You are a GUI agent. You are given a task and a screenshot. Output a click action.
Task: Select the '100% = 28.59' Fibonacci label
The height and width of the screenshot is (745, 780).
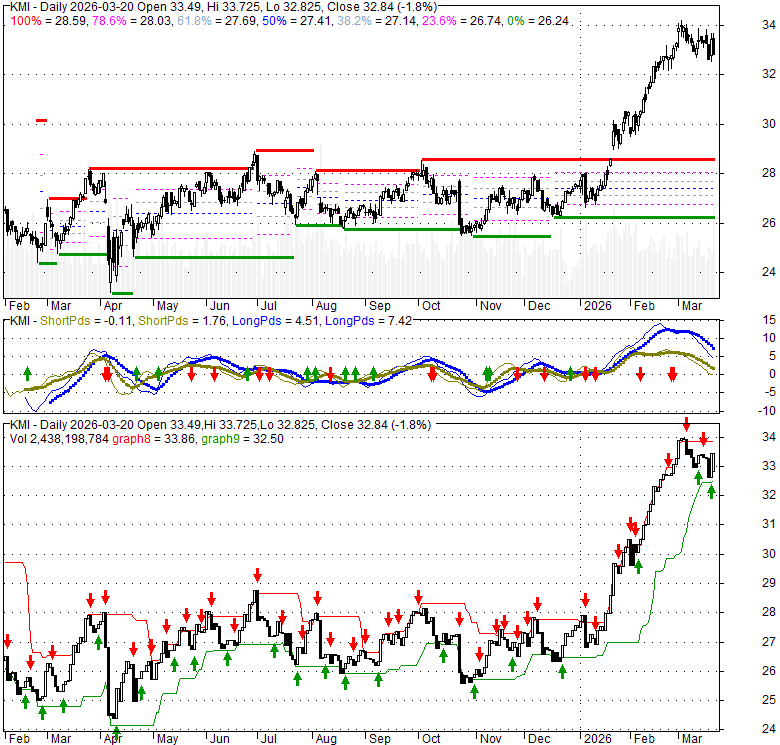[x=49, y=21]
